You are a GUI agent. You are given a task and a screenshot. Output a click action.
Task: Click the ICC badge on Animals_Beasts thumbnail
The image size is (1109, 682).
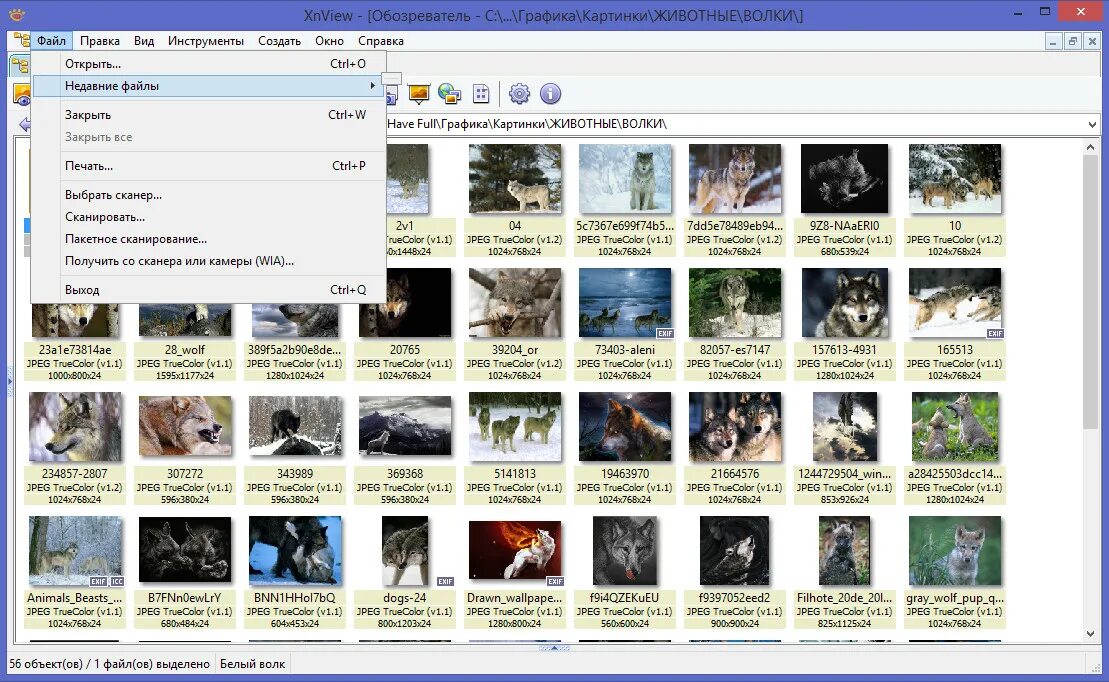point(117,582)
